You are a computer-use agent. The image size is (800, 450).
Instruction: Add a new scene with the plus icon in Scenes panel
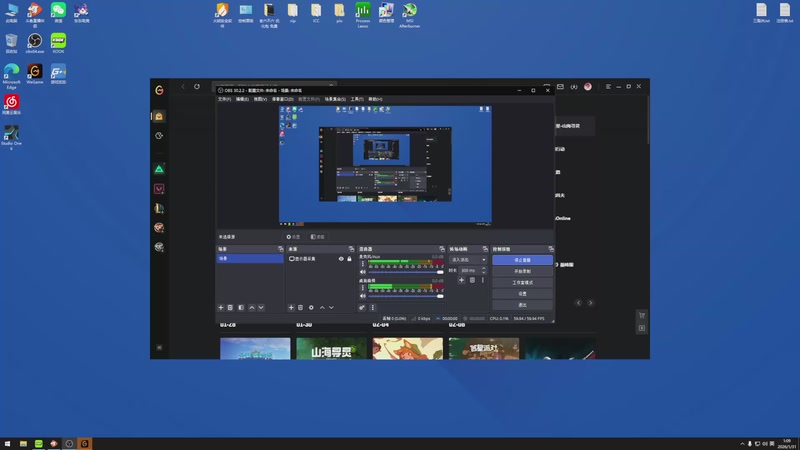tap(221, 308)
